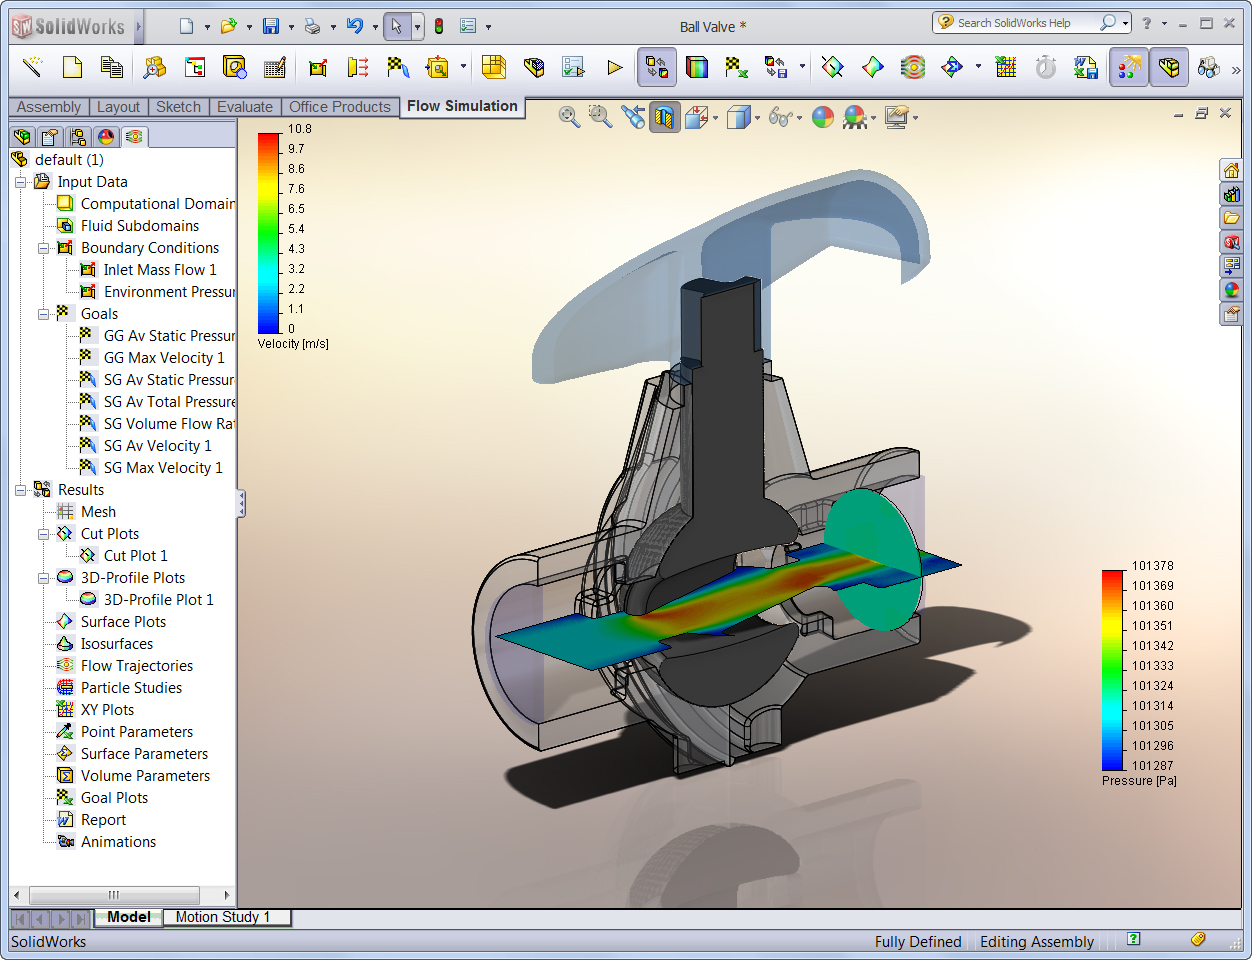This screenshot has height=960, width=1252.
Task: Toggle RealView Graphics mode
Action: [x=857, y=117]
